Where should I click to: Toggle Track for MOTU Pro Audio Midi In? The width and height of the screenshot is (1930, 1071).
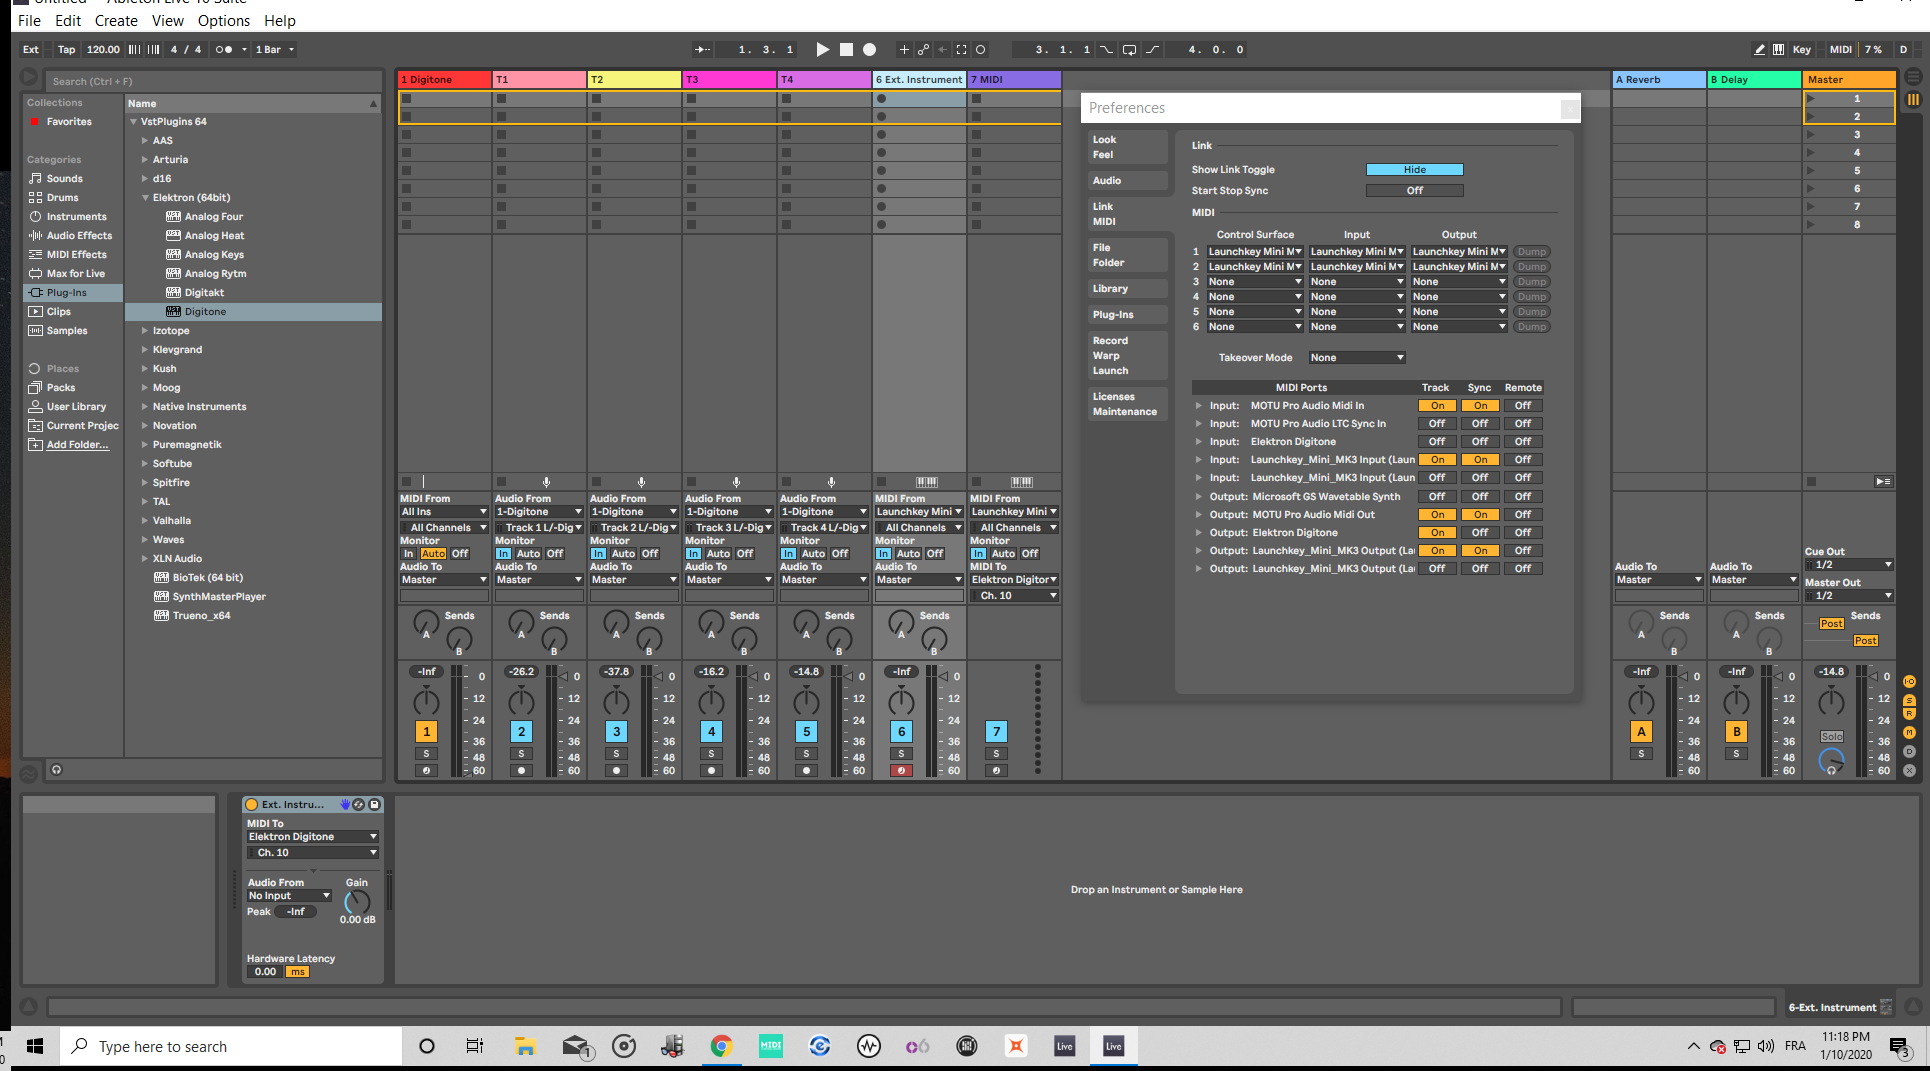click(1437, 406)
